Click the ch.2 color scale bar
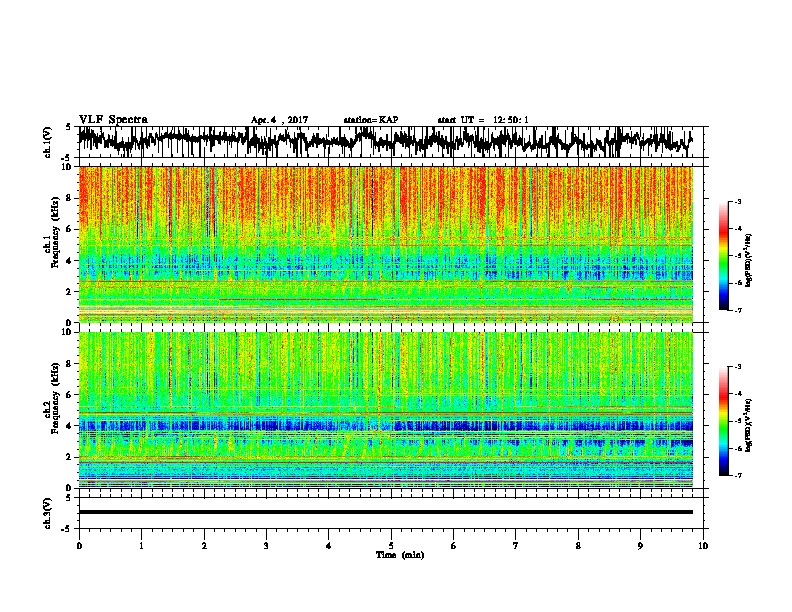The width and height of the screenshot is (792, 612). click(724, 421)
